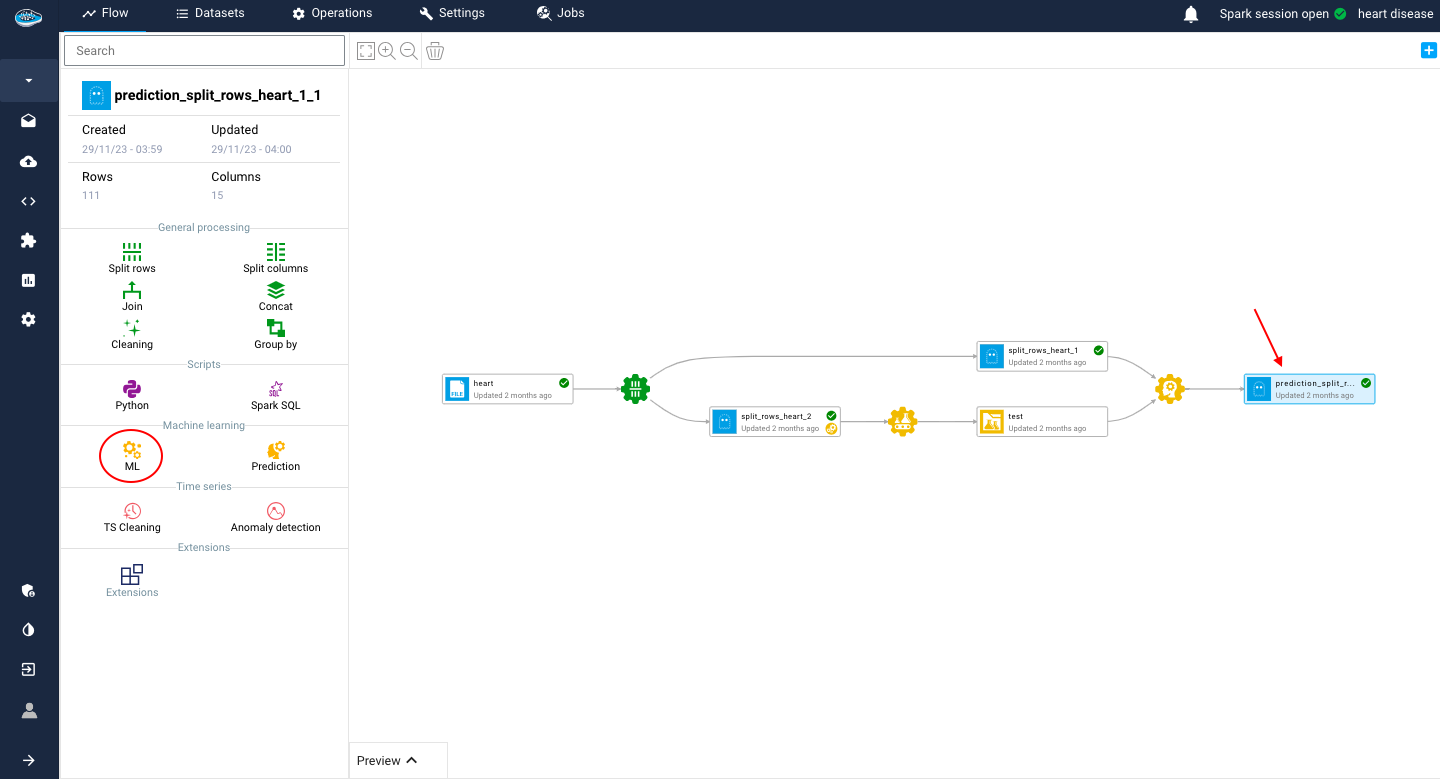Add a Python script step
1440x779 pixels.
point(132,389)
